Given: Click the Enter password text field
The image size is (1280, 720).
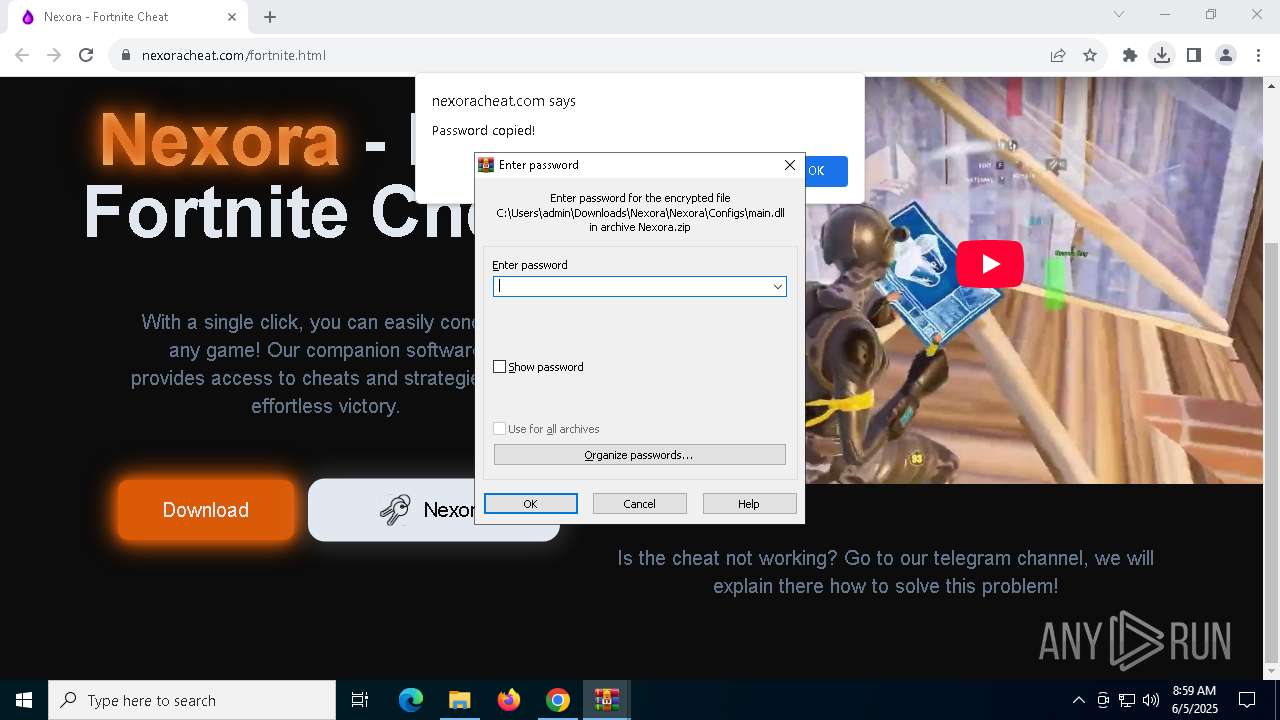Looking at the screenshot, I should click(x=631, y=286).
